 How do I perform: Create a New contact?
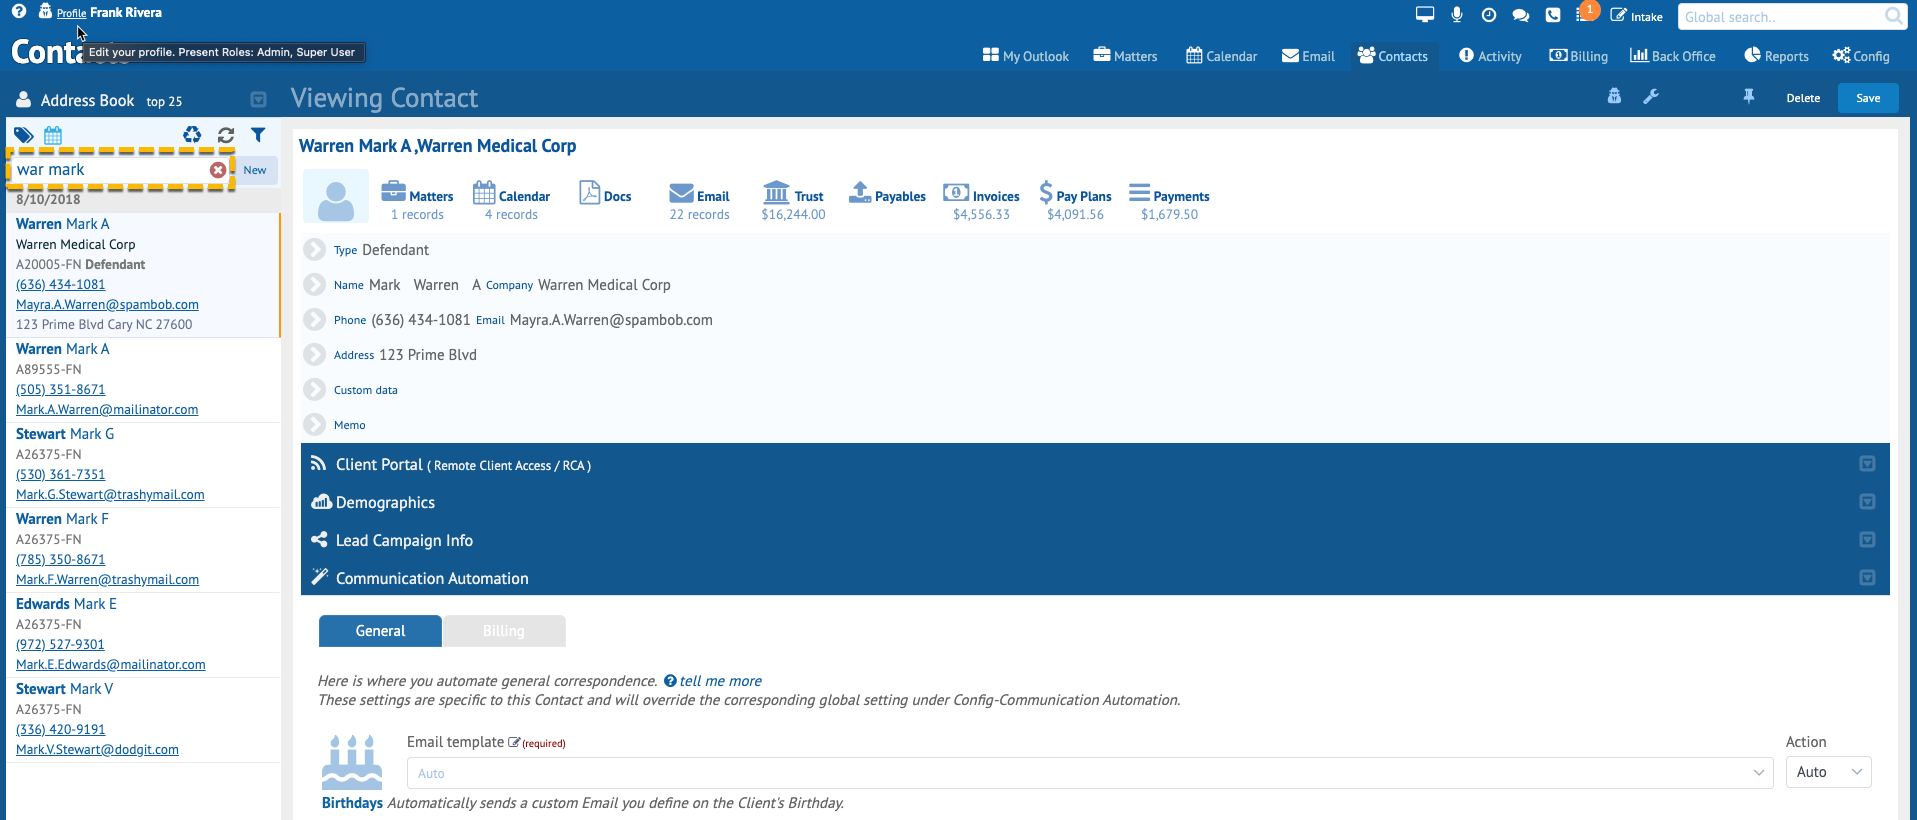pyautogui.click(x=255, y=170)
